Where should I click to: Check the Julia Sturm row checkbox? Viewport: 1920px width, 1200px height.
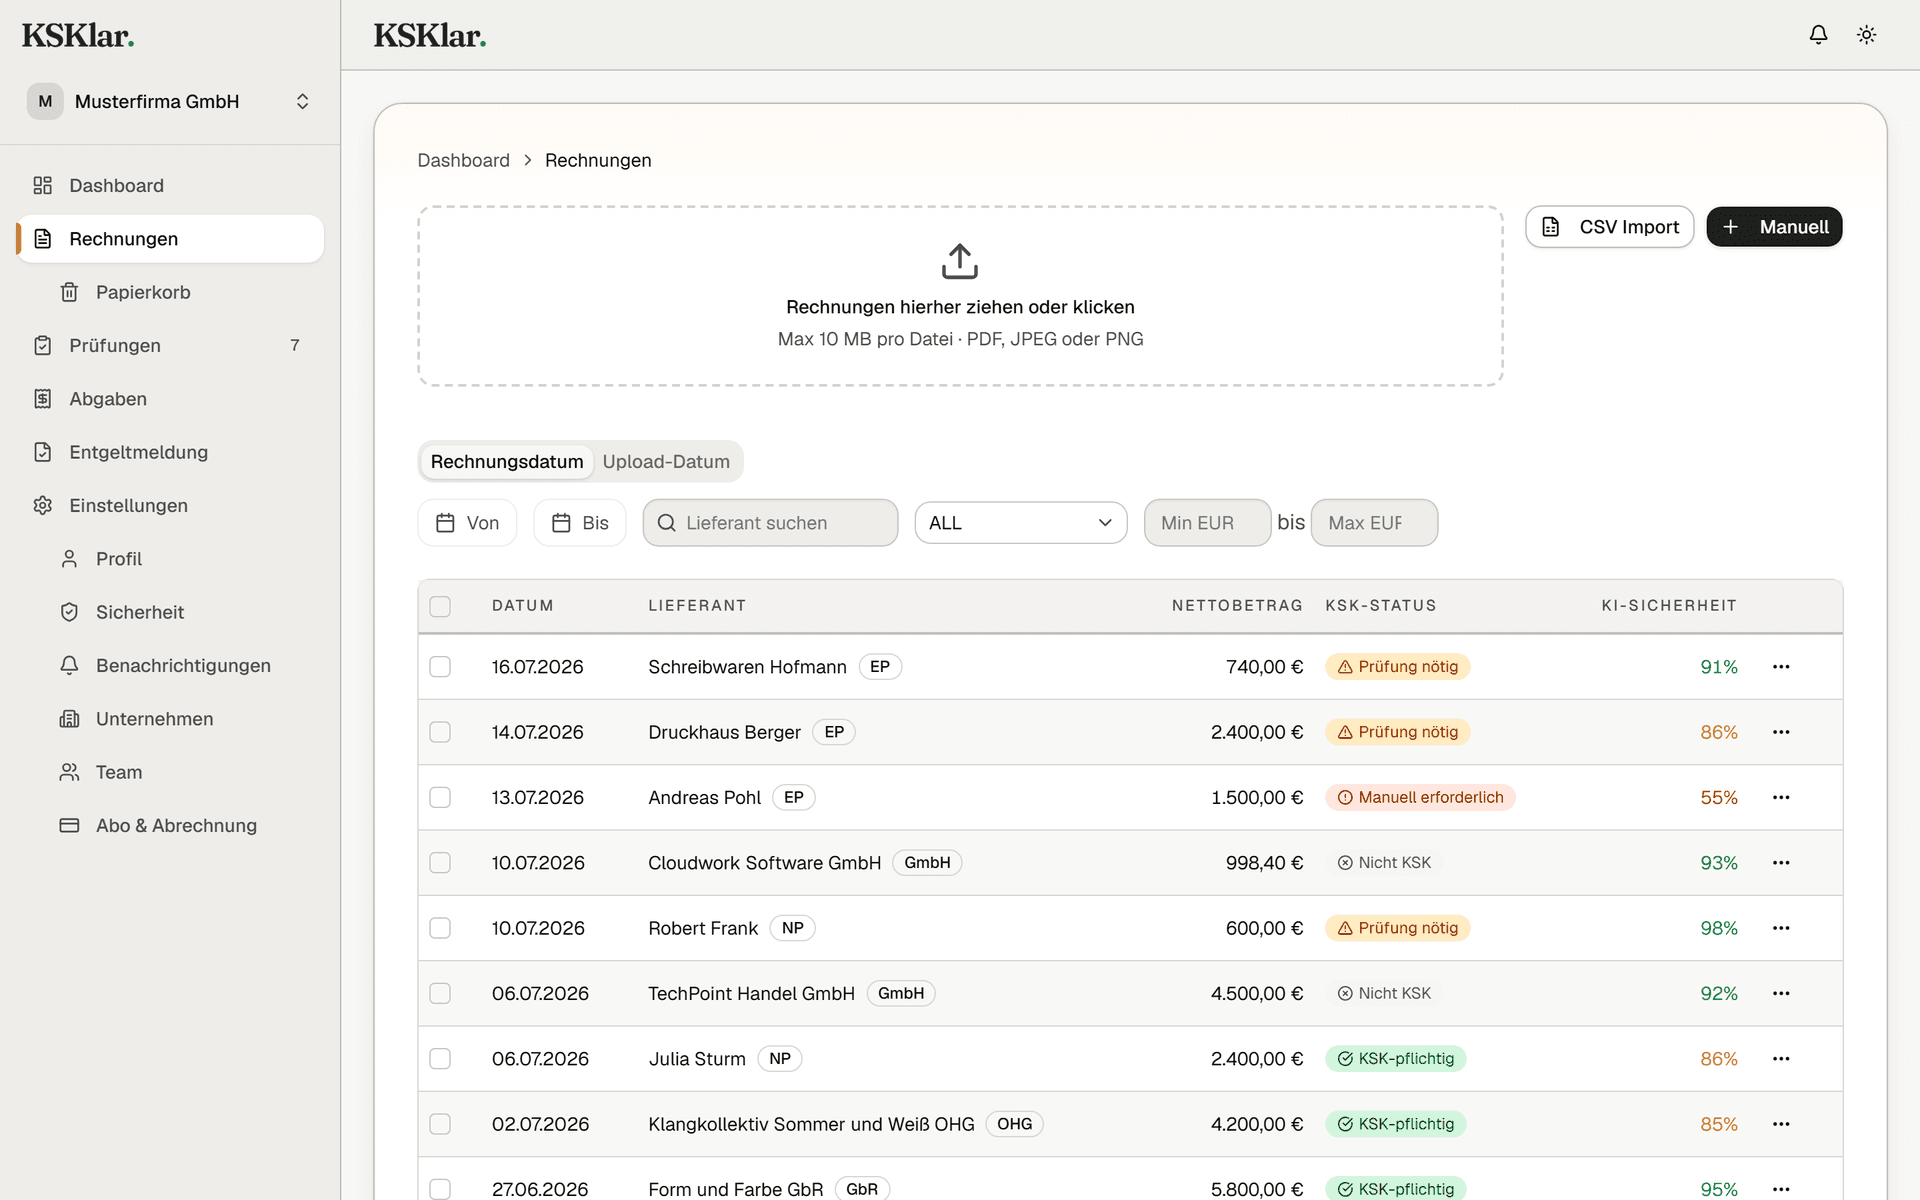440,1059
